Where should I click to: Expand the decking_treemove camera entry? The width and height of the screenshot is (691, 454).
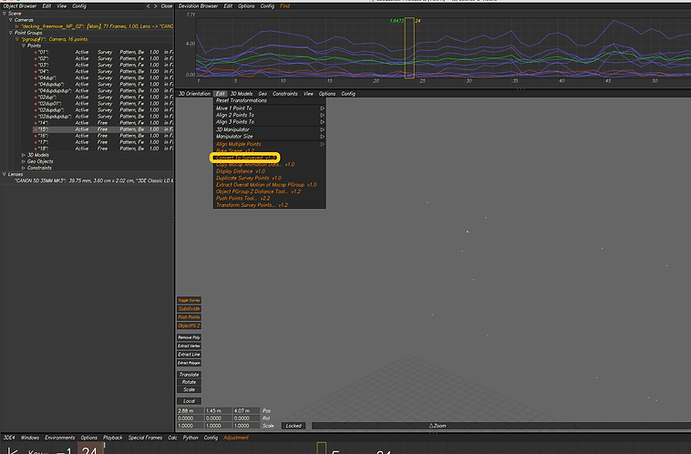(17, 26)
